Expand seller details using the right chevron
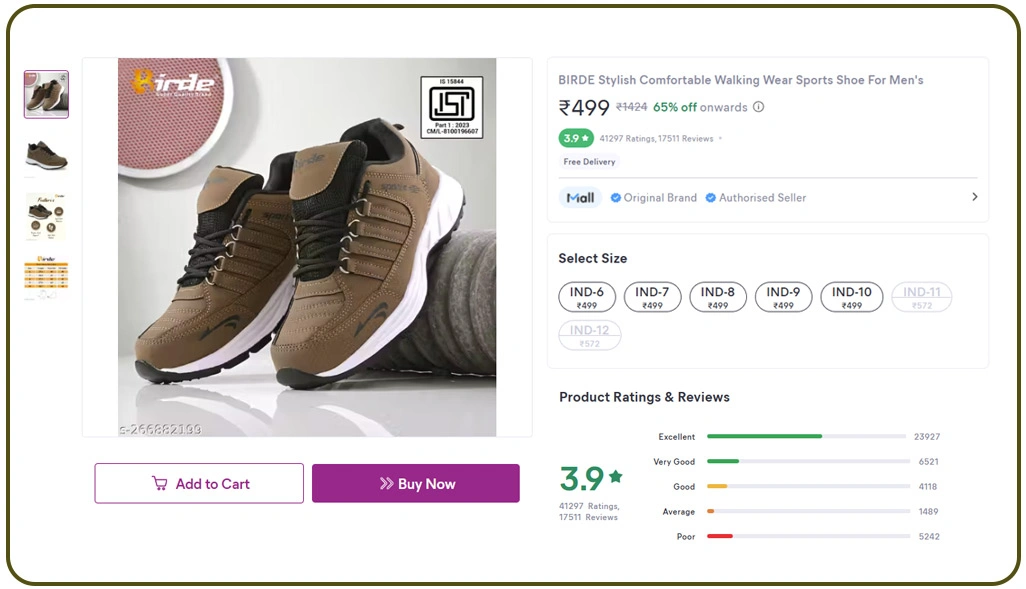 tap(975, 197)
